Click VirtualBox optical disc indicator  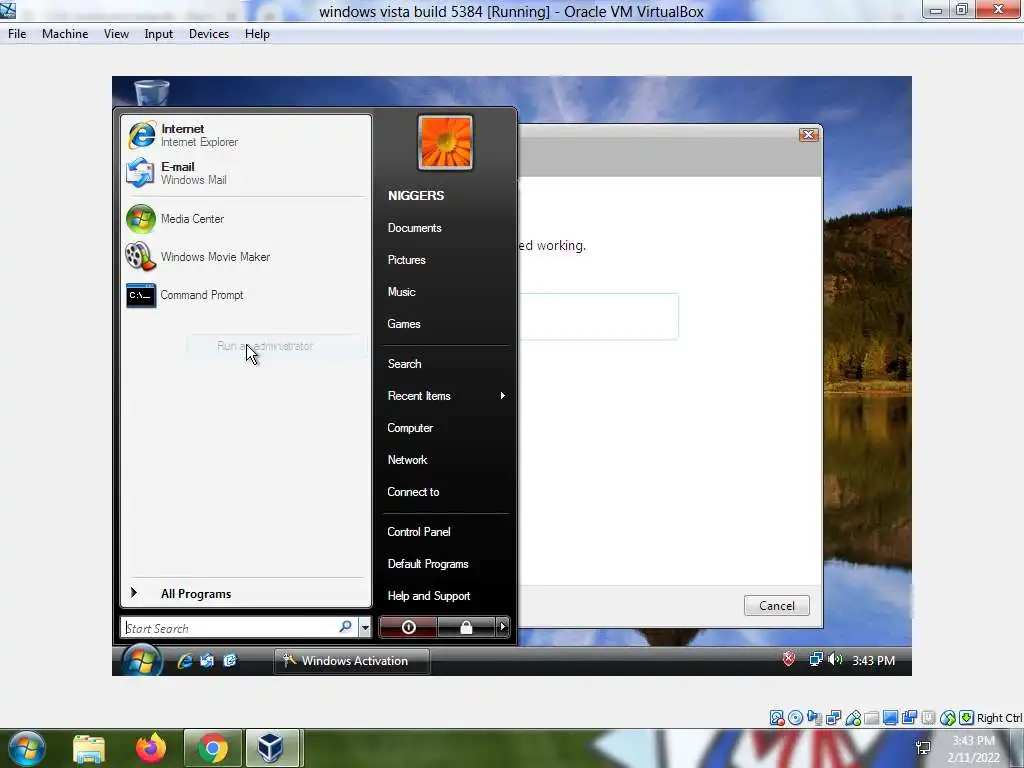point(795,718)
